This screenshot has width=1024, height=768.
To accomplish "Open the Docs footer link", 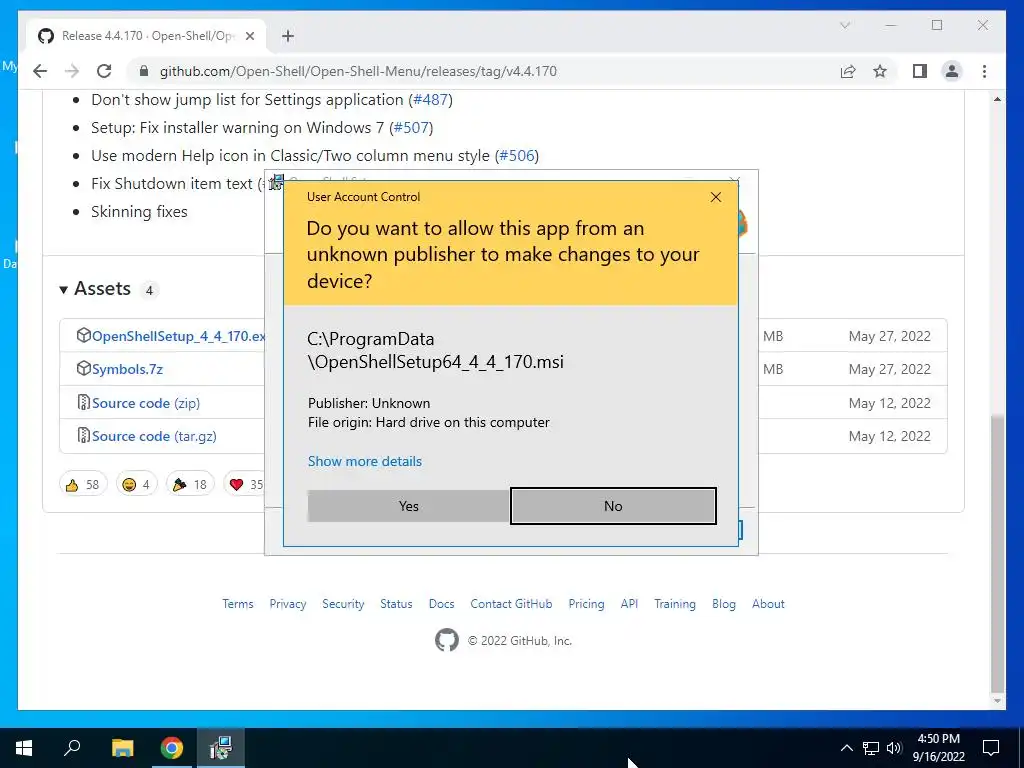I will 441,604.
